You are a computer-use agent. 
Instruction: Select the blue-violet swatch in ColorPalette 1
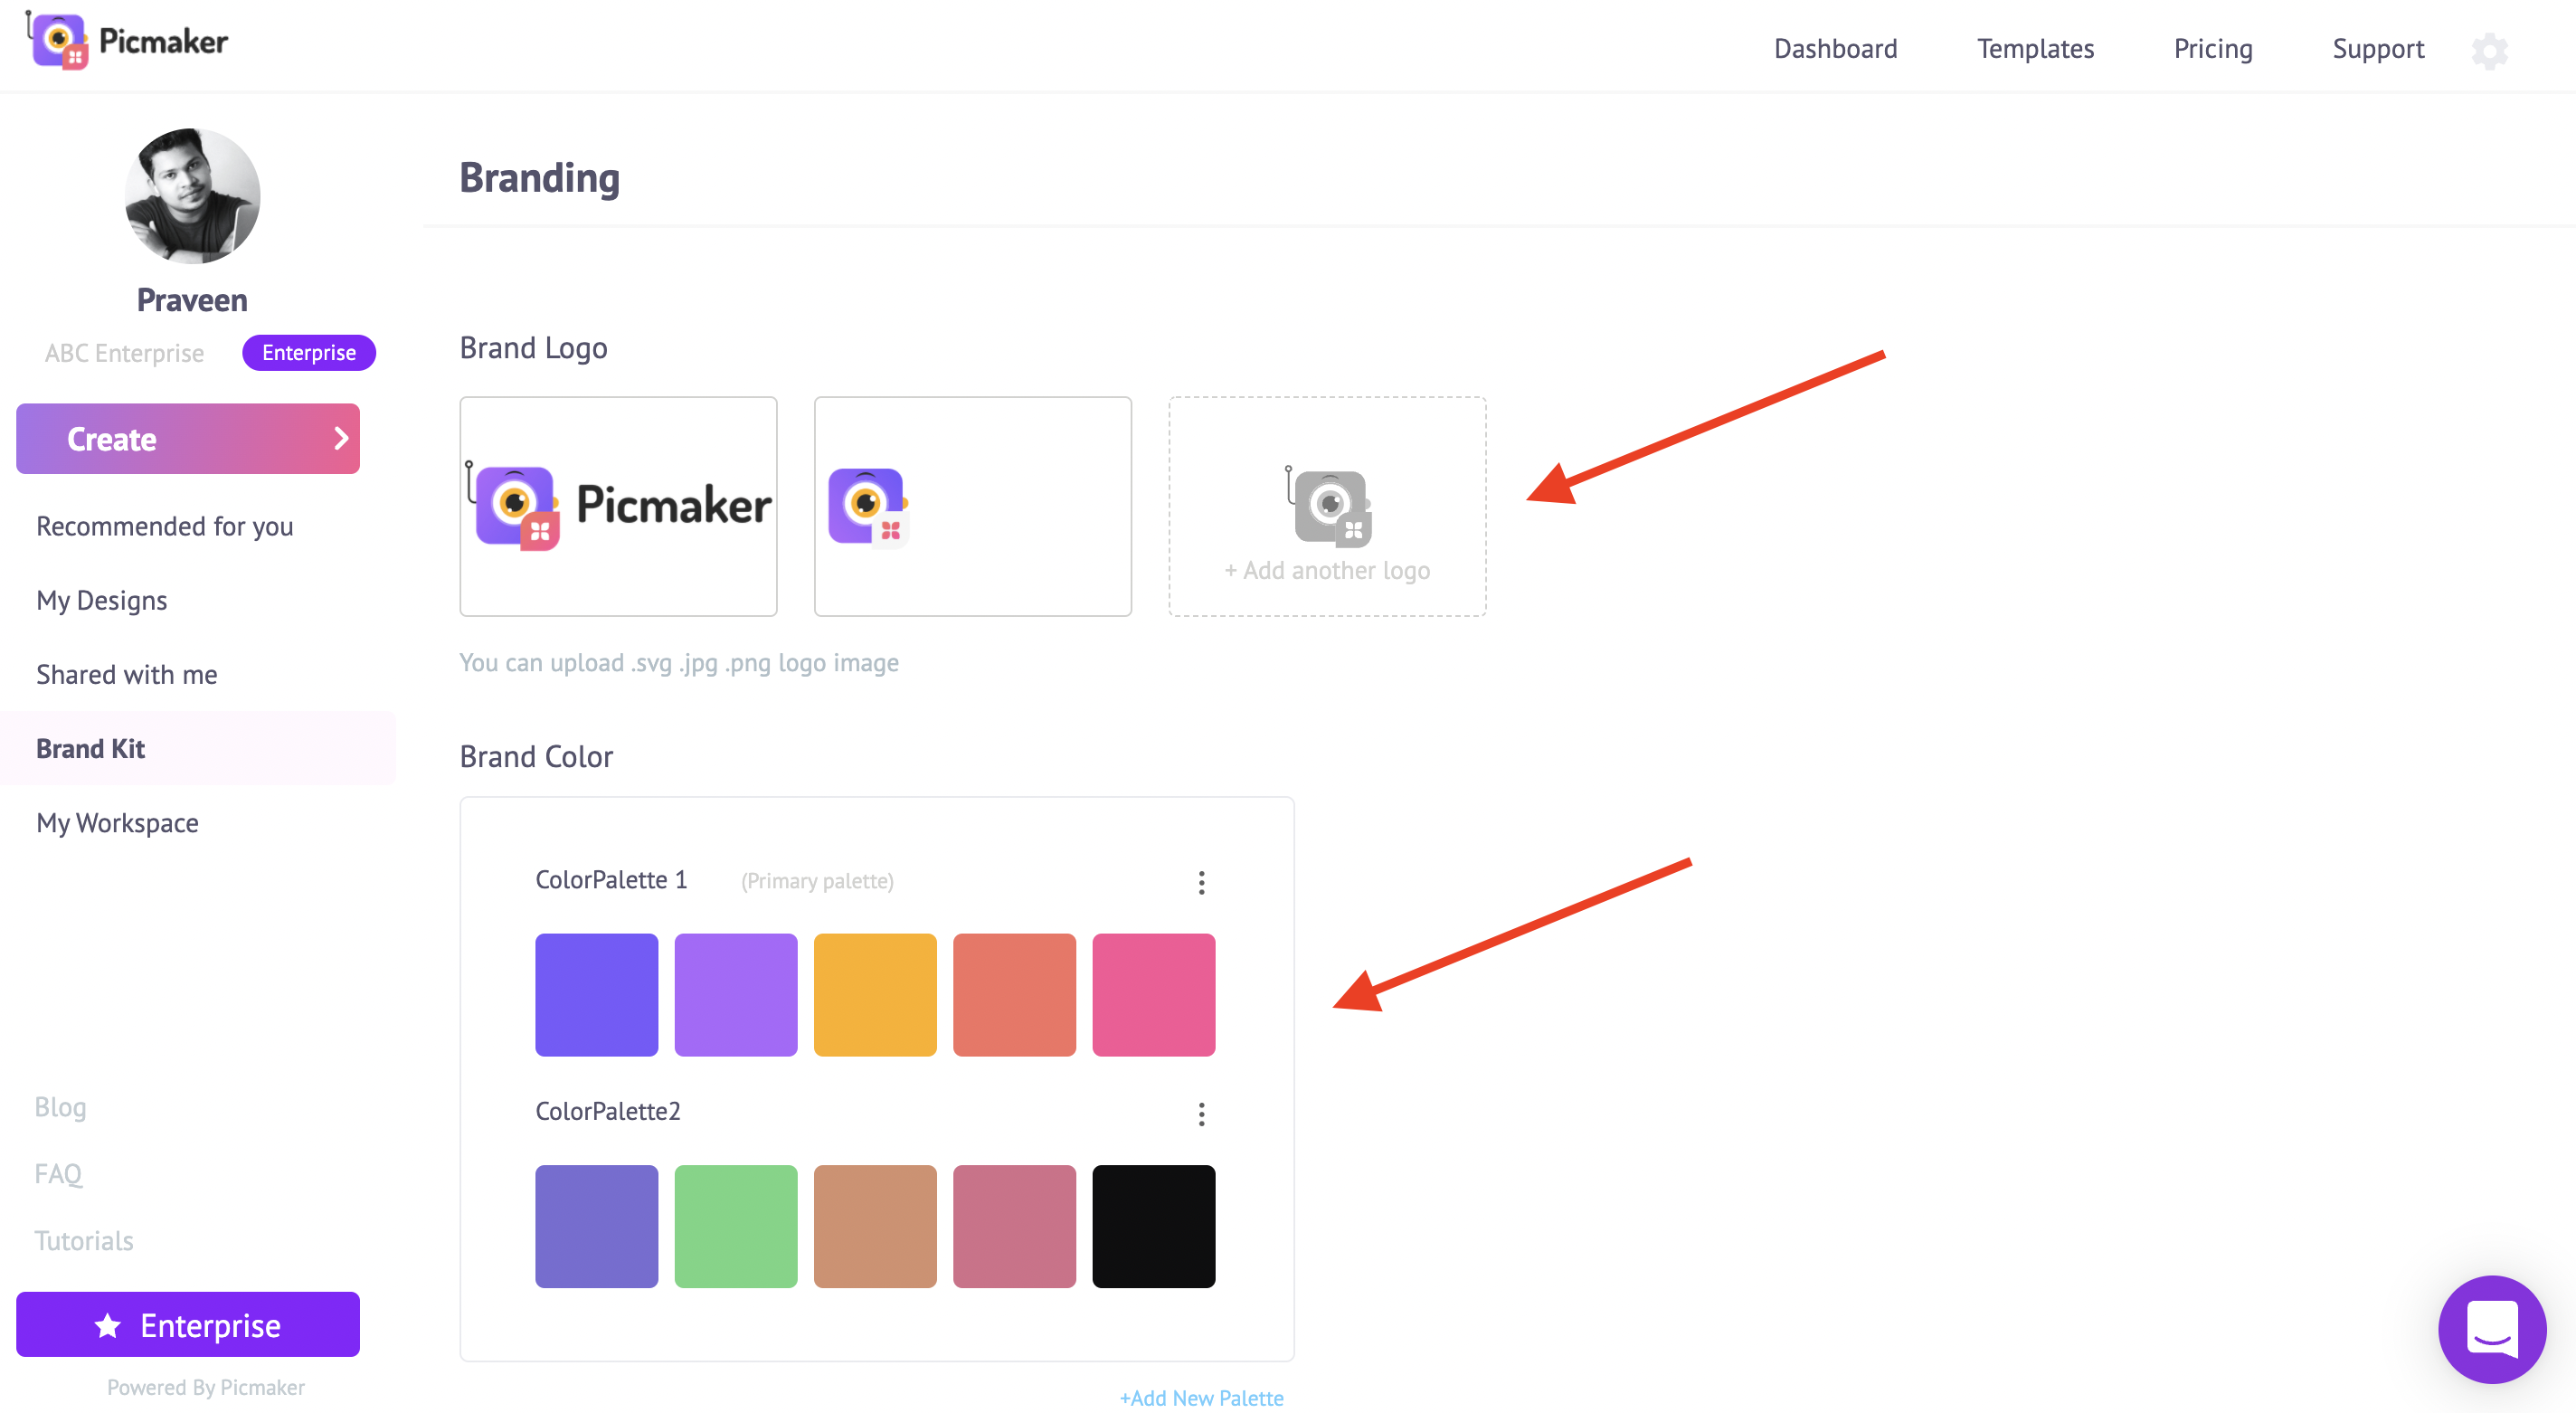click(x=596, y=995)
